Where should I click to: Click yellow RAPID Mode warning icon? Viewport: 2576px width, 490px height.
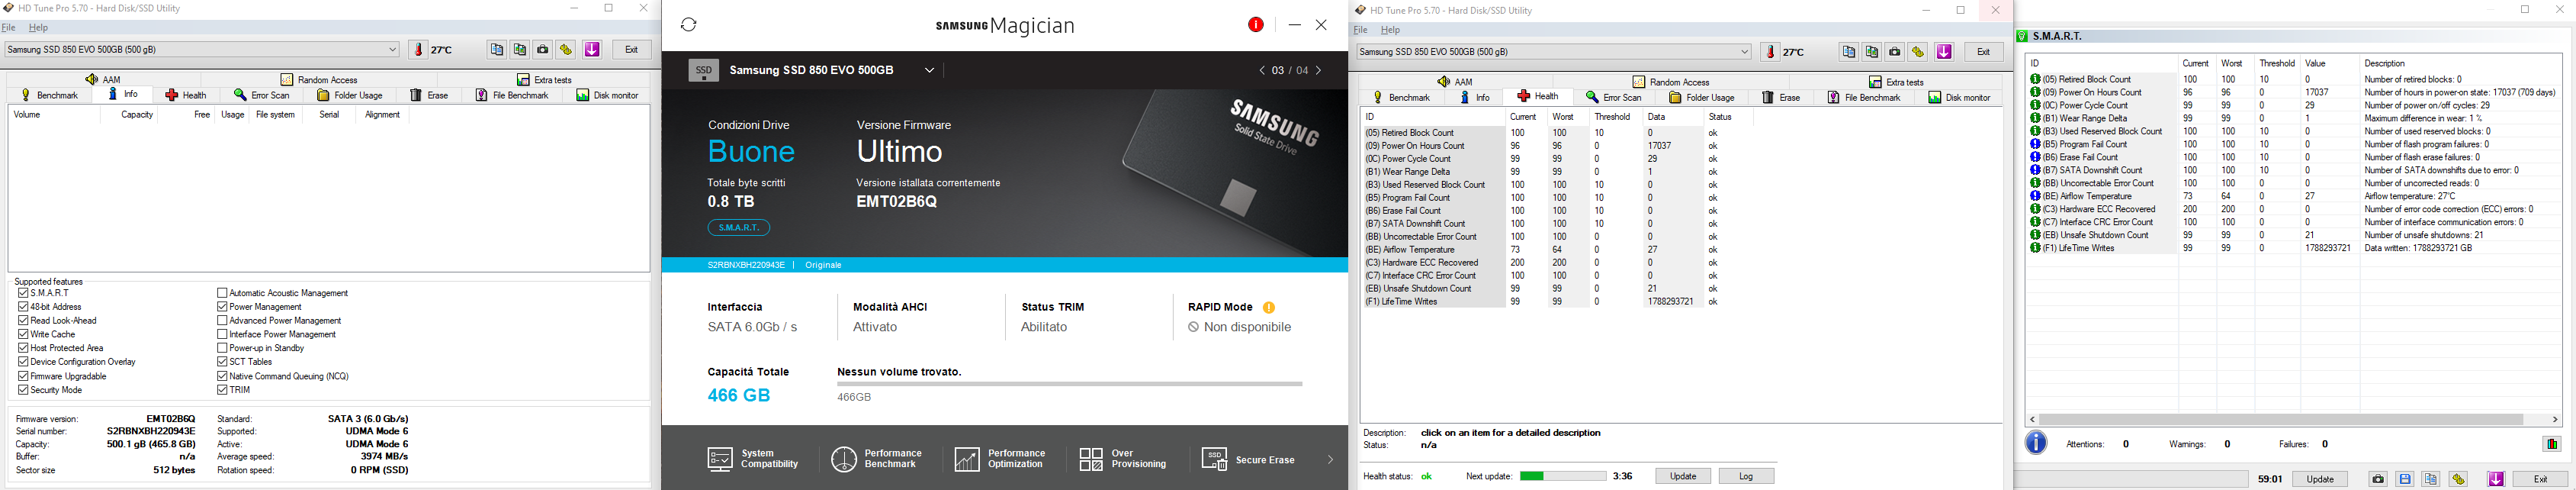pyautogui.click(x=1269, y=307)
